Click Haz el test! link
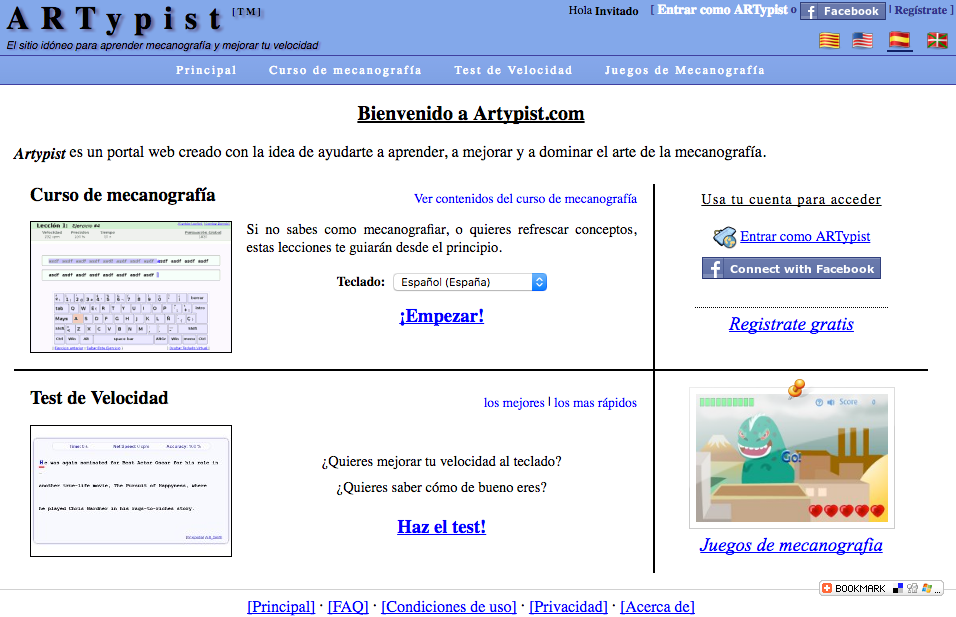The height and width of the screenshot is (617, 956). pos(441,527)
